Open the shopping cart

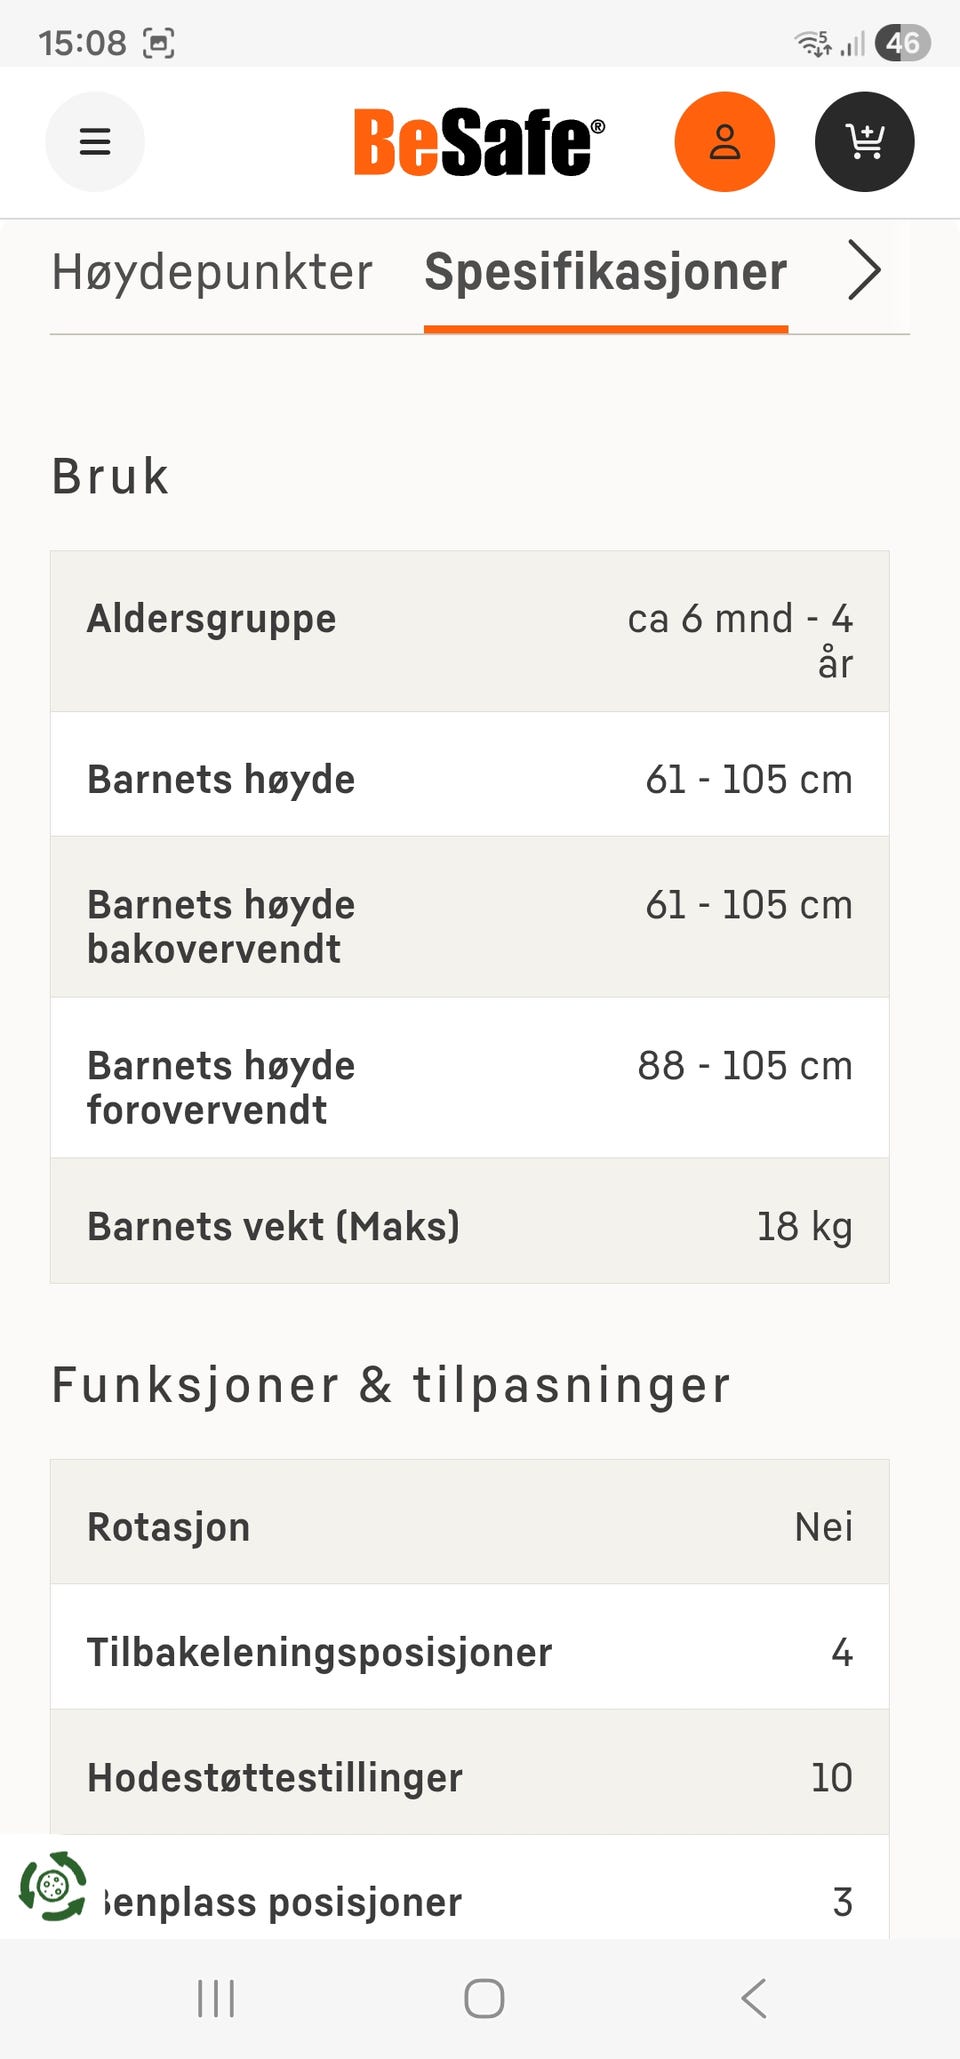click(864, 141)
